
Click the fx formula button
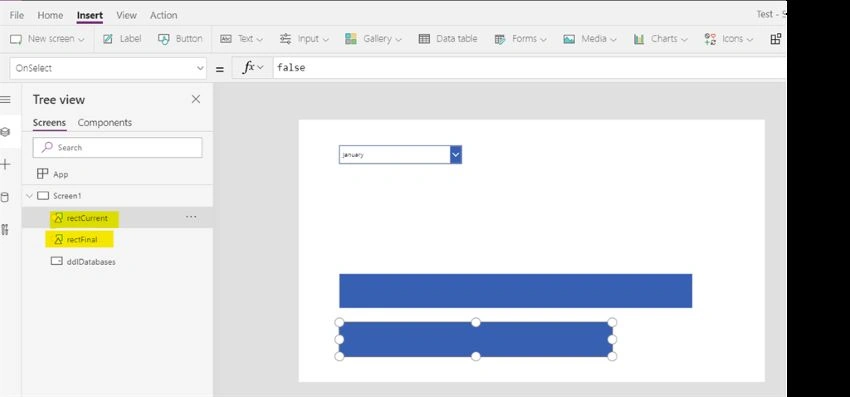click(x=252, y=68)
